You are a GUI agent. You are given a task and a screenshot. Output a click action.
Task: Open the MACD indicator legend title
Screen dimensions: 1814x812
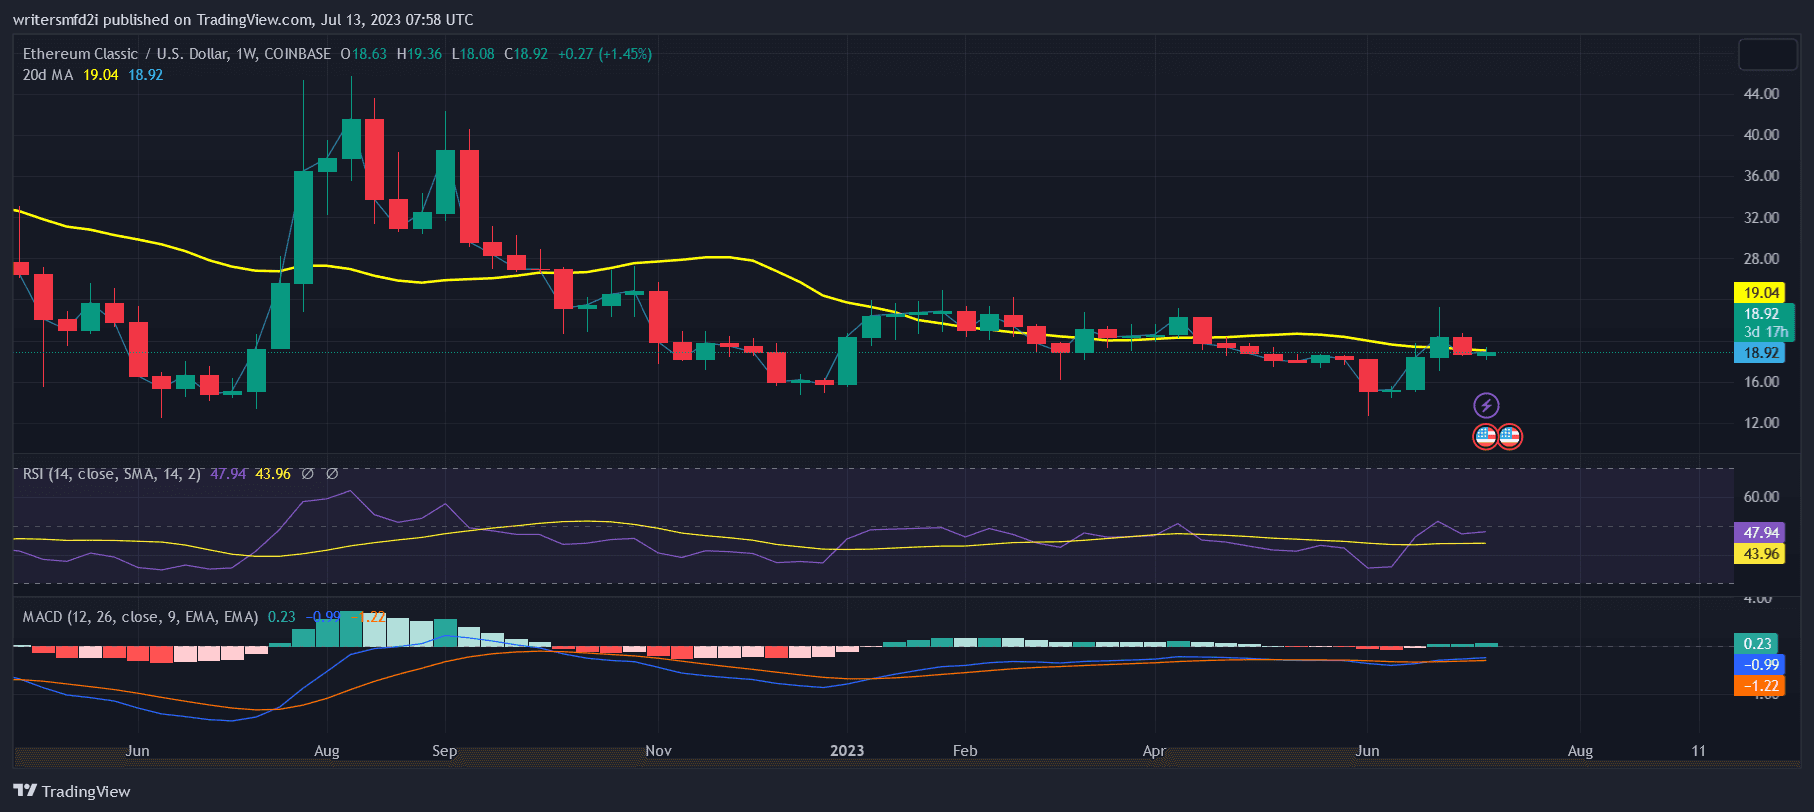tap(140, 617)
